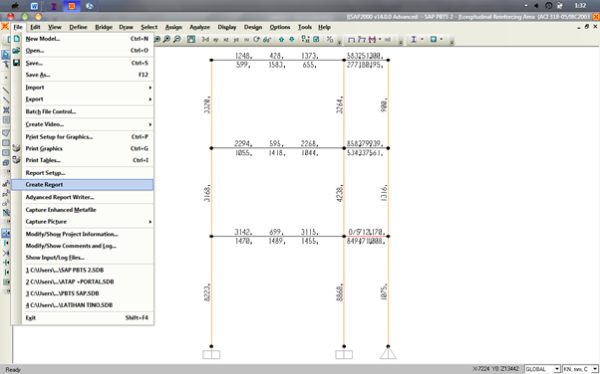The image size is (600, 374).
Task: Click the clear selection 'clr' icon
Action: (x=6, y=204)
